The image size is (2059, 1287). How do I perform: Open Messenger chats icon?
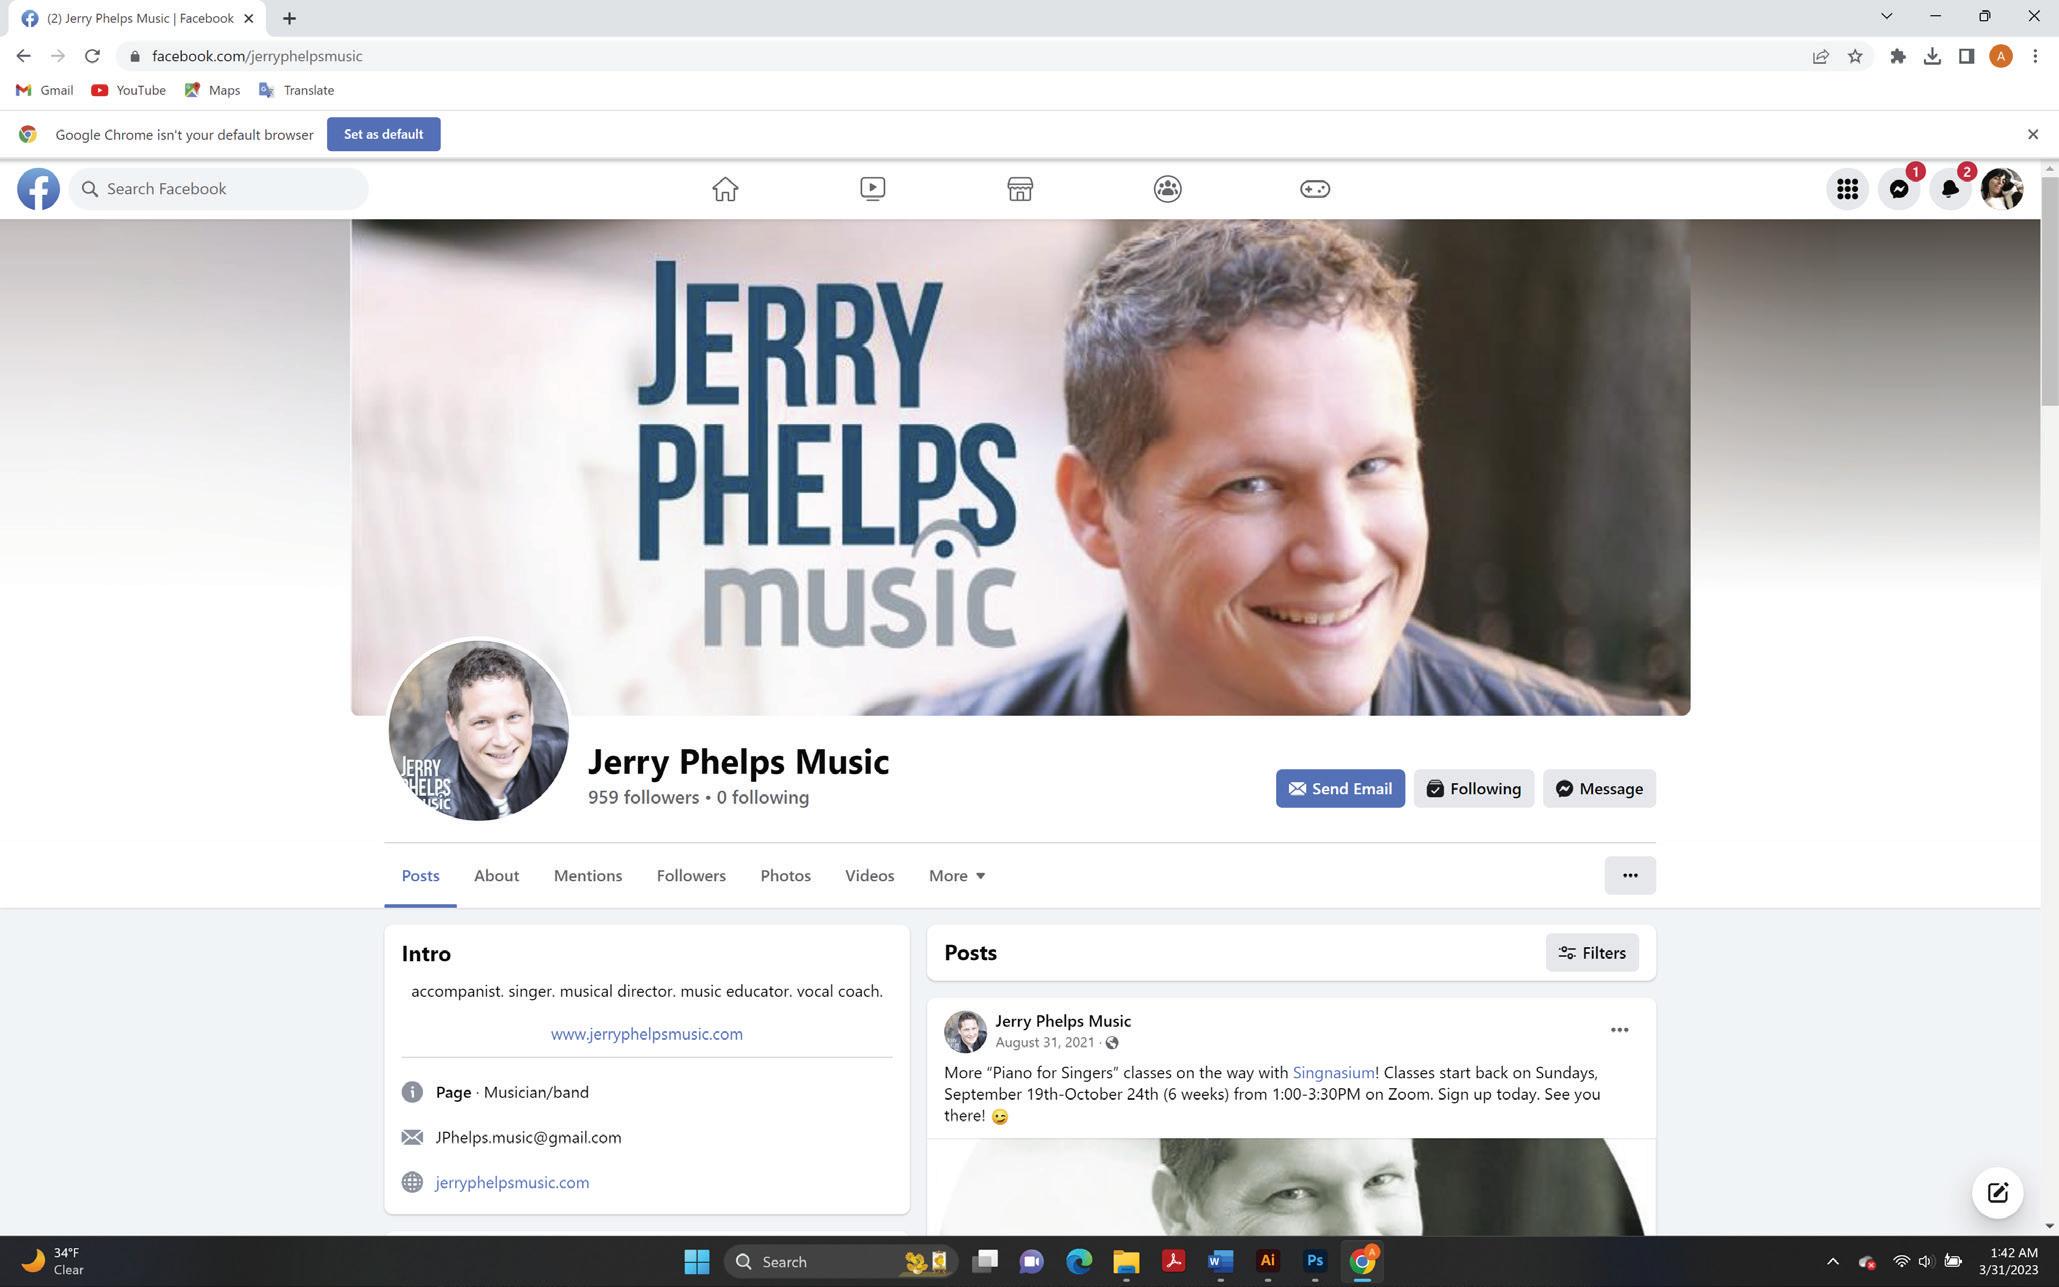(x=1898, y=189)
